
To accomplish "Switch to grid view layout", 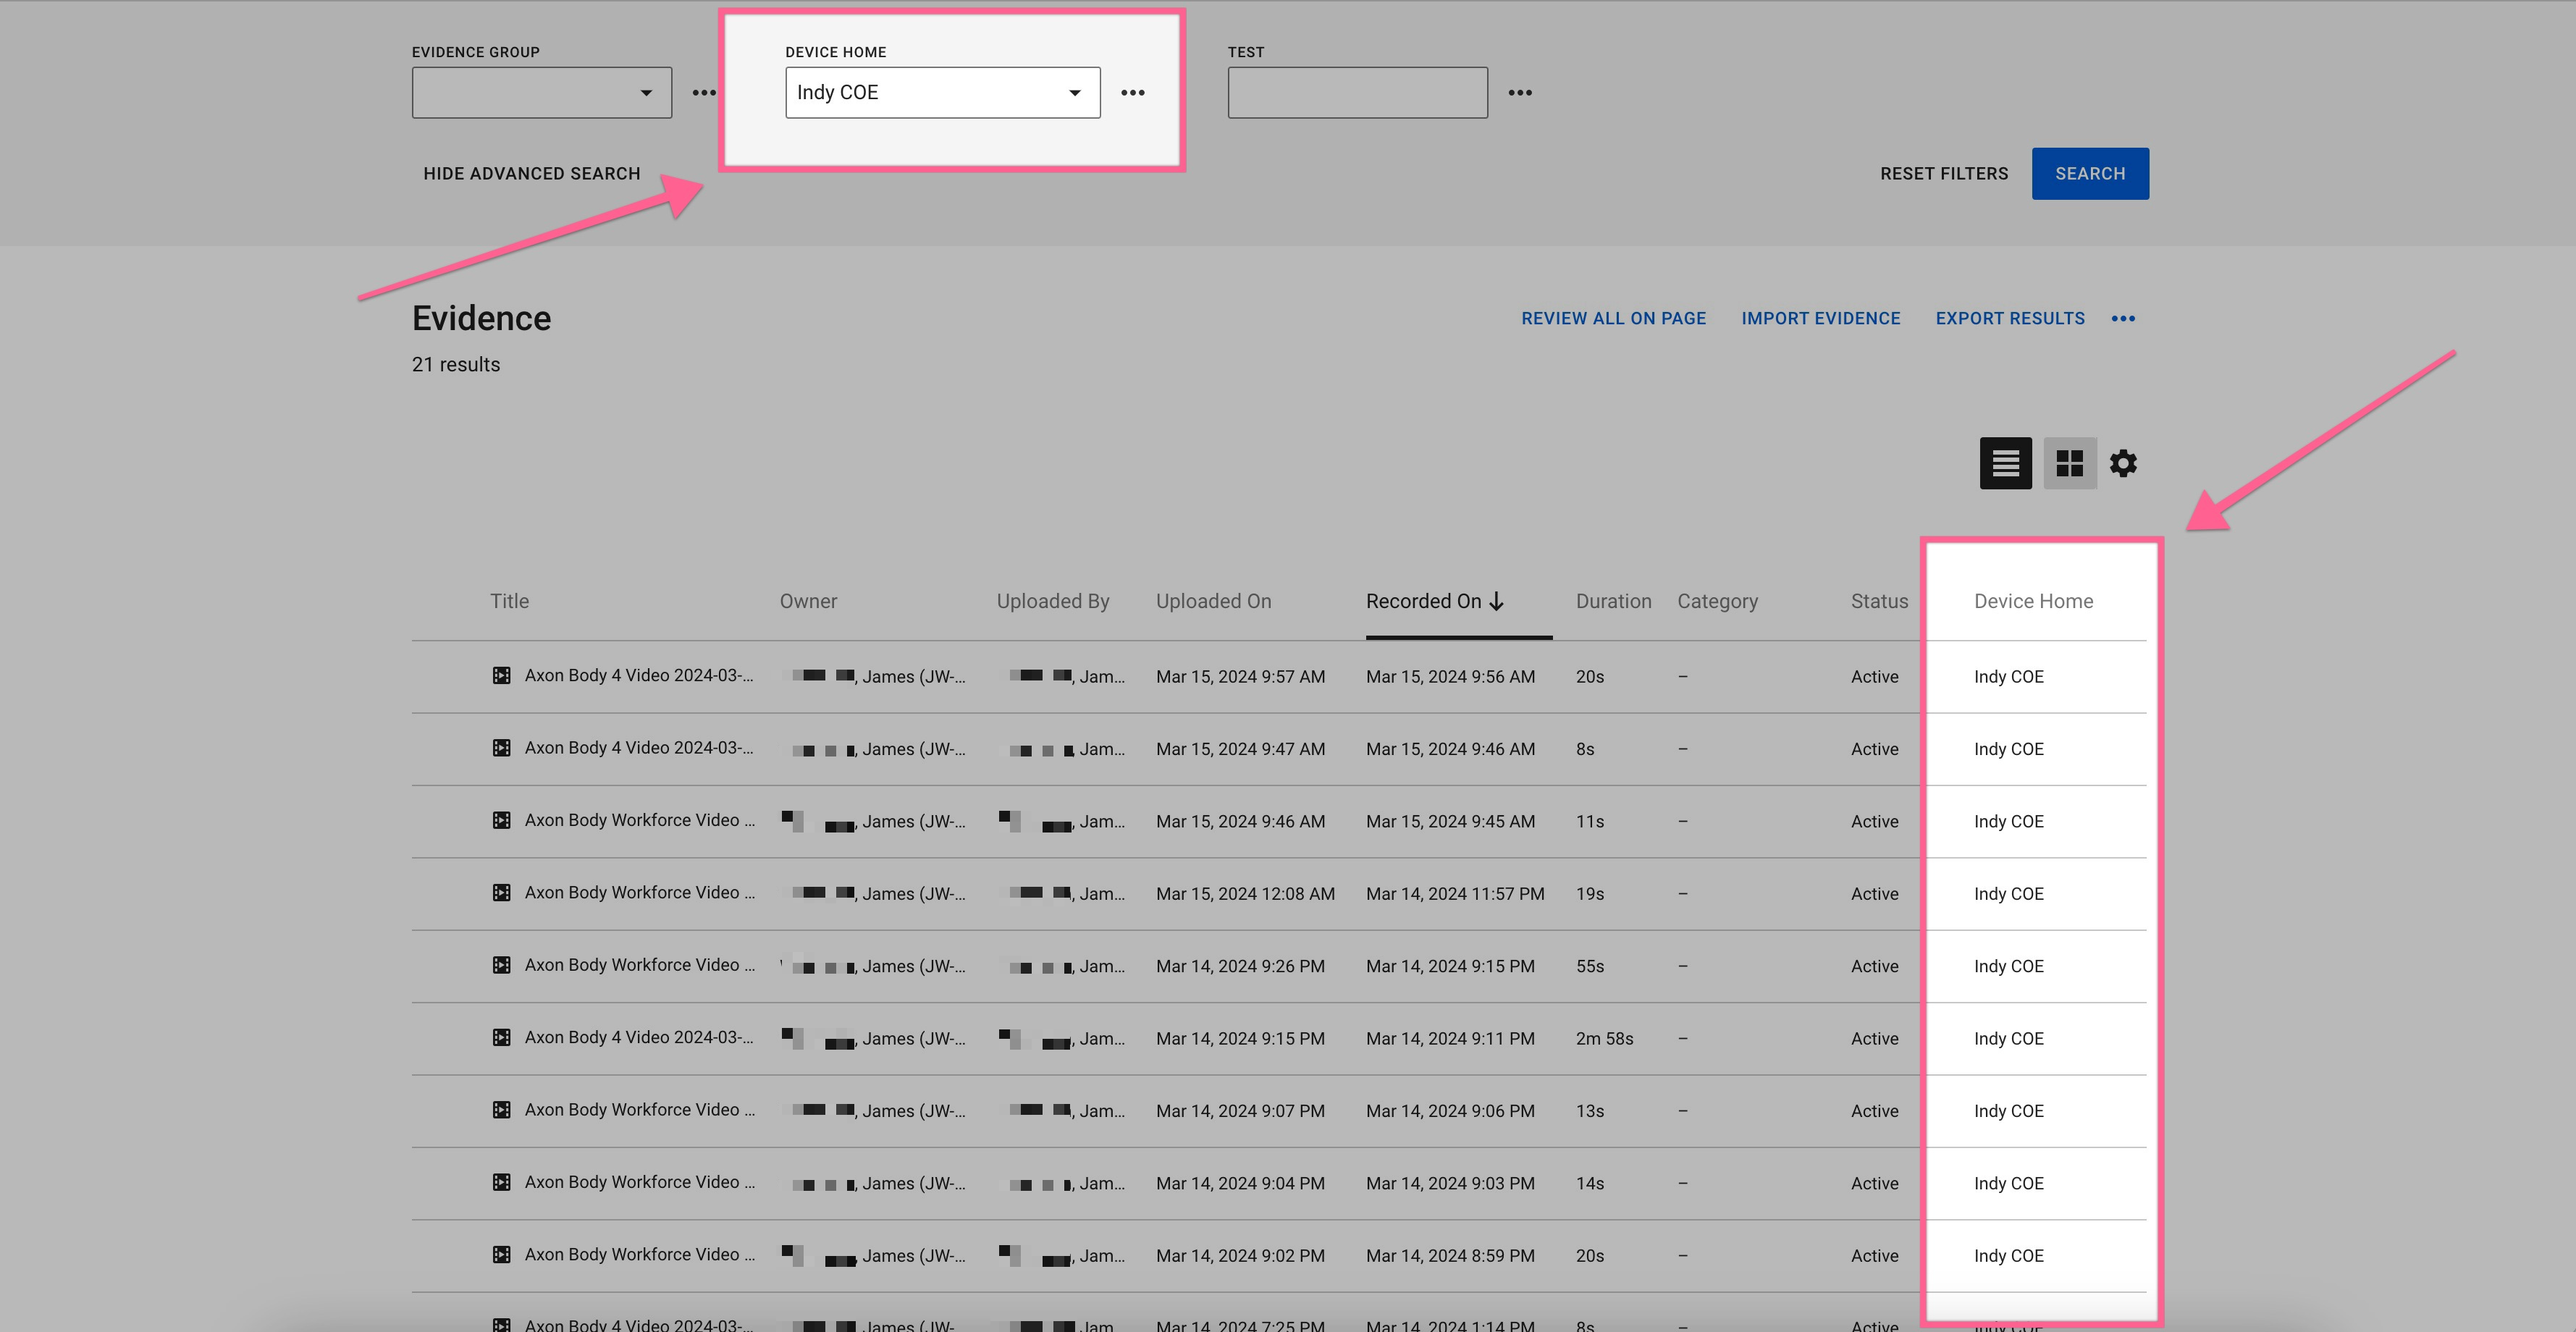I will coord(2069,463).
